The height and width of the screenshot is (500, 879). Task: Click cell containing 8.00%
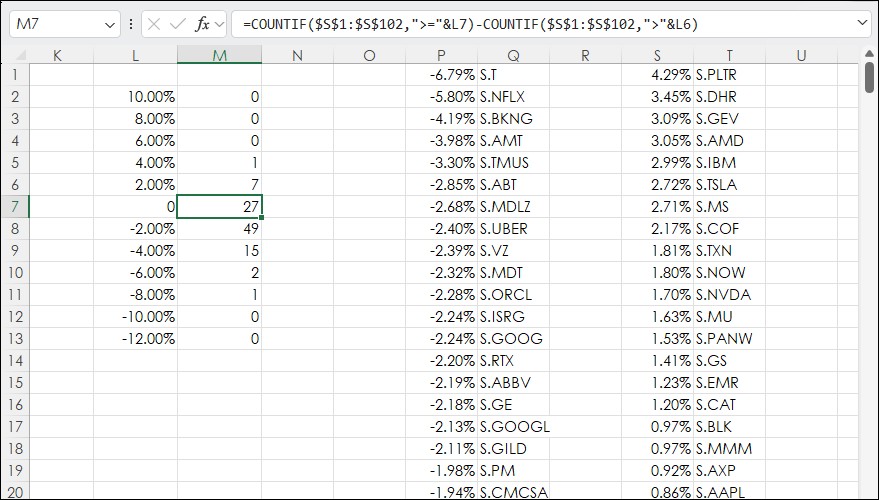click(x=135, y=119)
